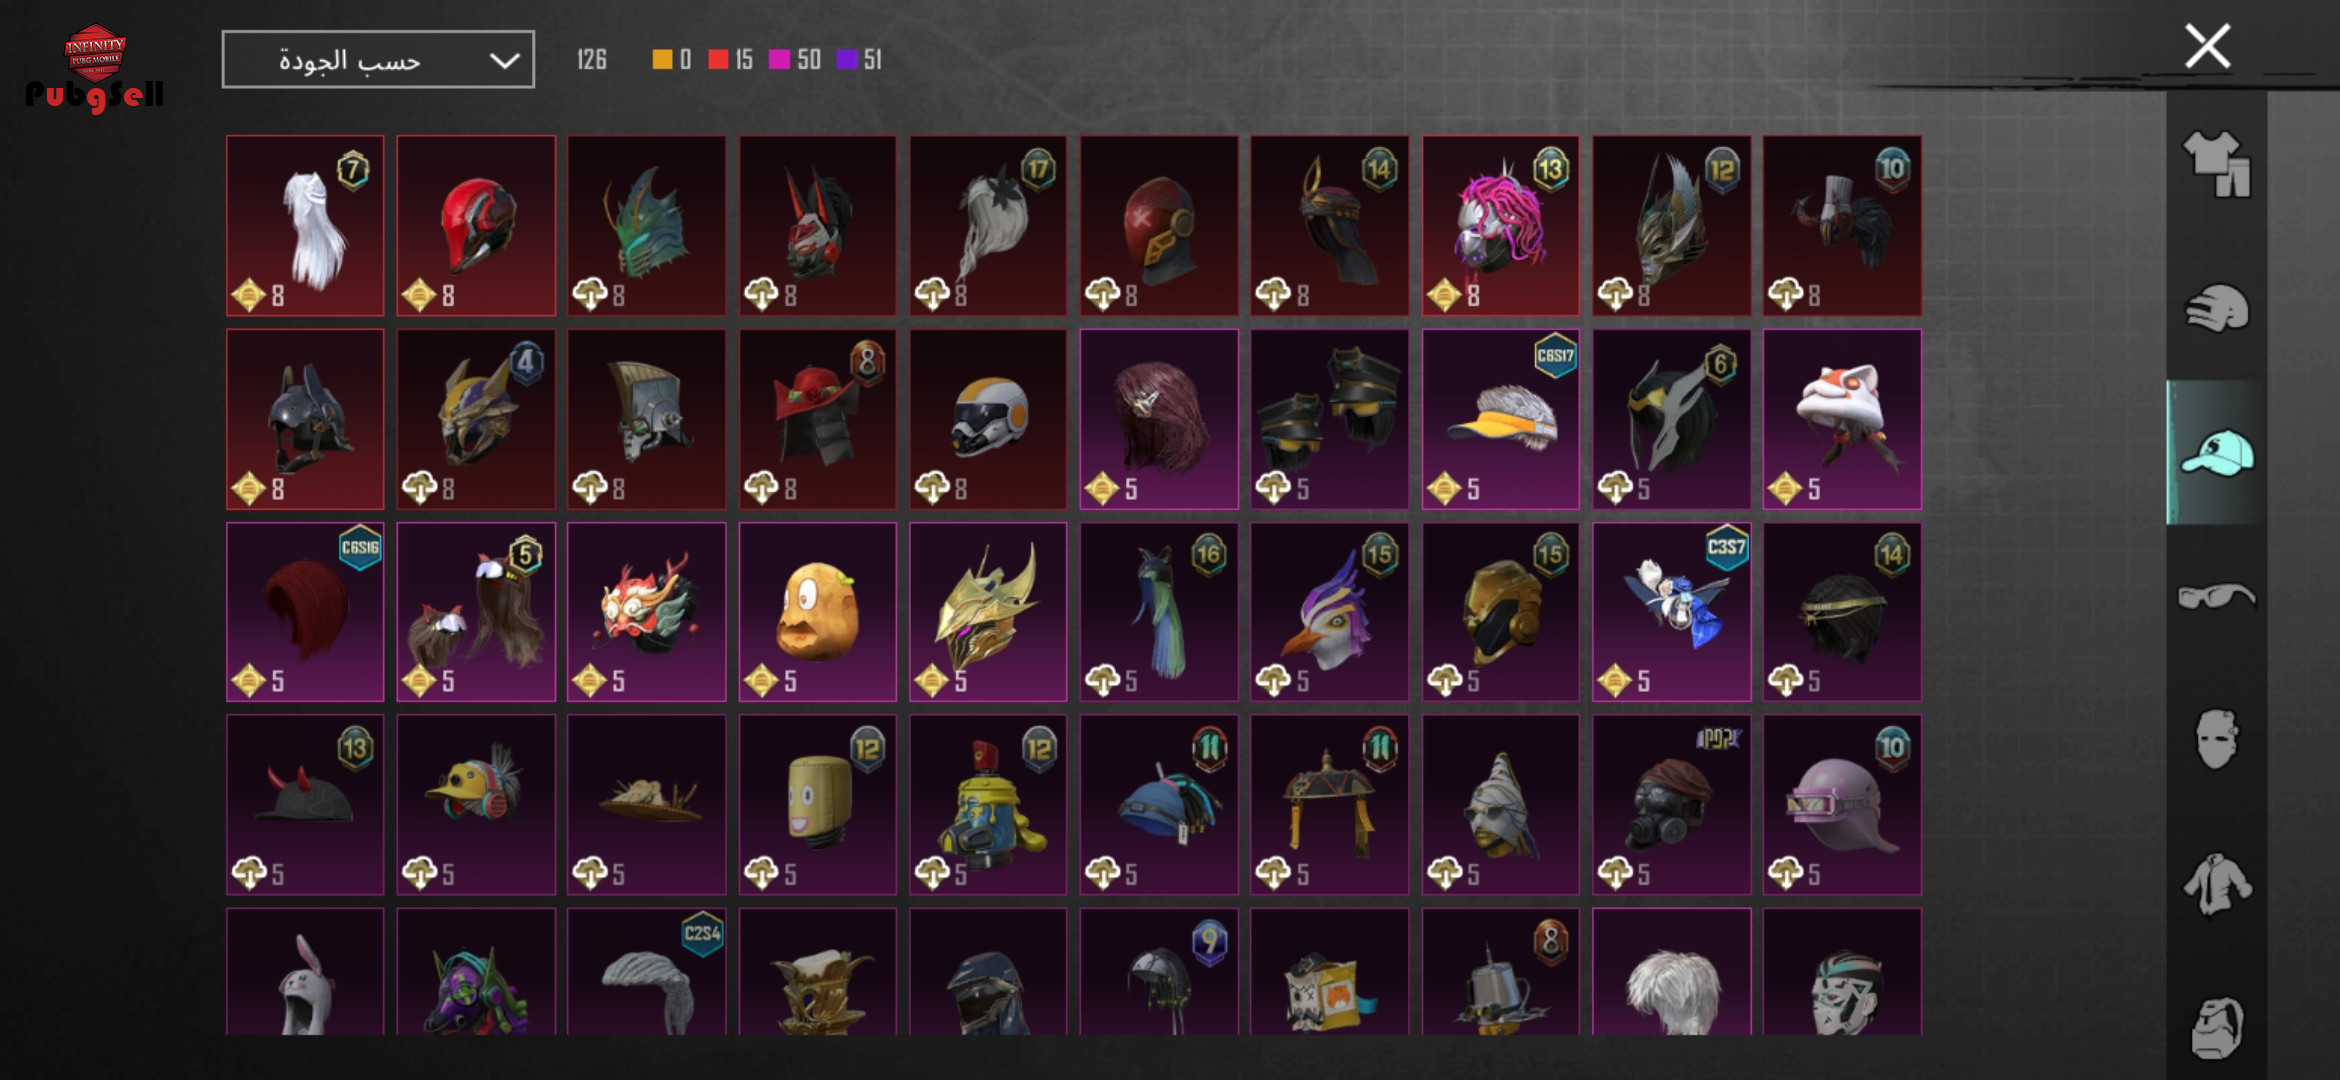The height and width of the screenshot is (1080, 2340).
Task: Open the backpack category at sidebar bottom
Action: [x=2216, y=1027]
